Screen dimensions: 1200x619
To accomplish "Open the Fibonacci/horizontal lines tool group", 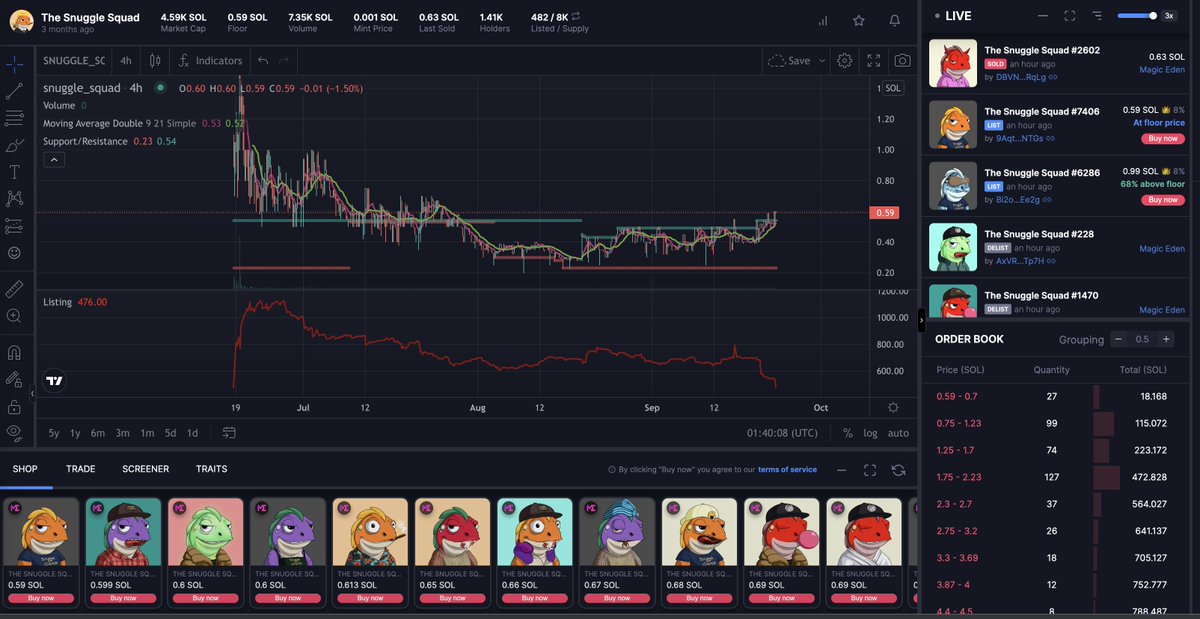I will point(14,118).
